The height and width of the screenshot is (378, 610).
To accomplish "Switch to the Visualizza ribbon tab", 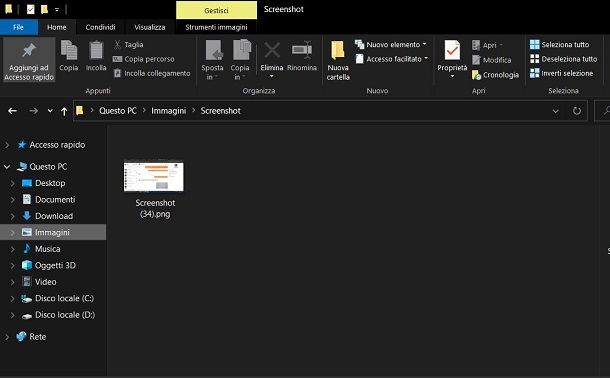I will point(150,27).
